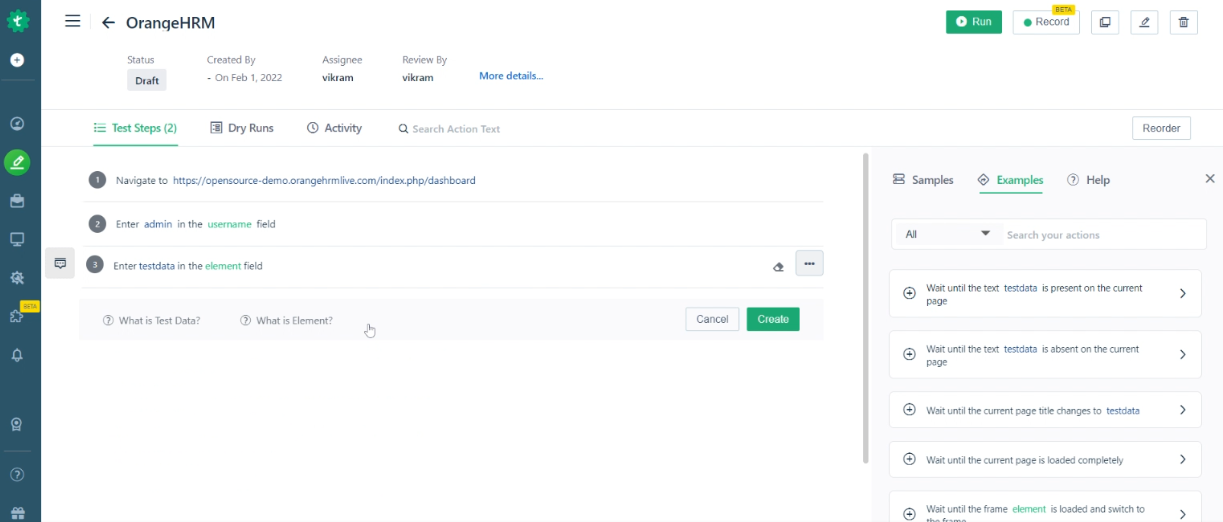Click step number 1 circle

[97, 180]
